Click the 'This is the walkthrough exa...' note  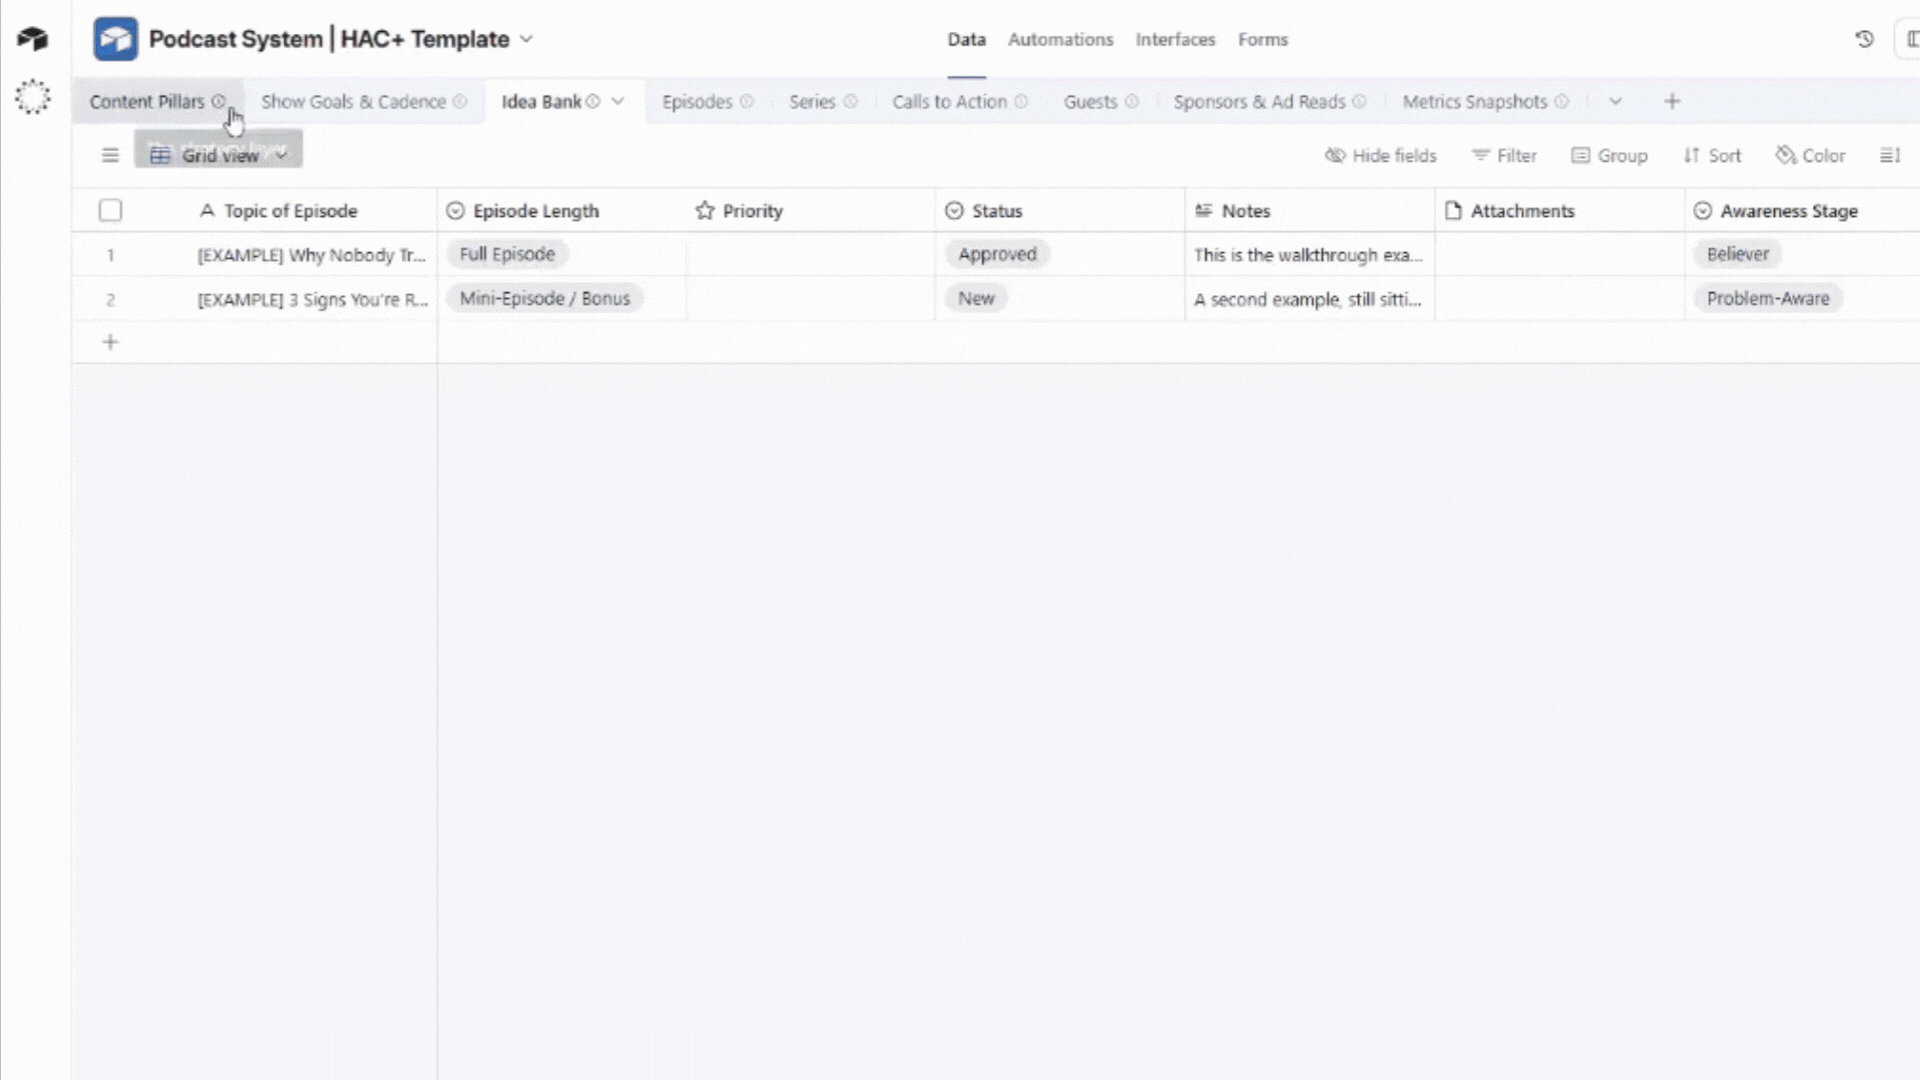pyautogui.click(x=1309, y=255)
